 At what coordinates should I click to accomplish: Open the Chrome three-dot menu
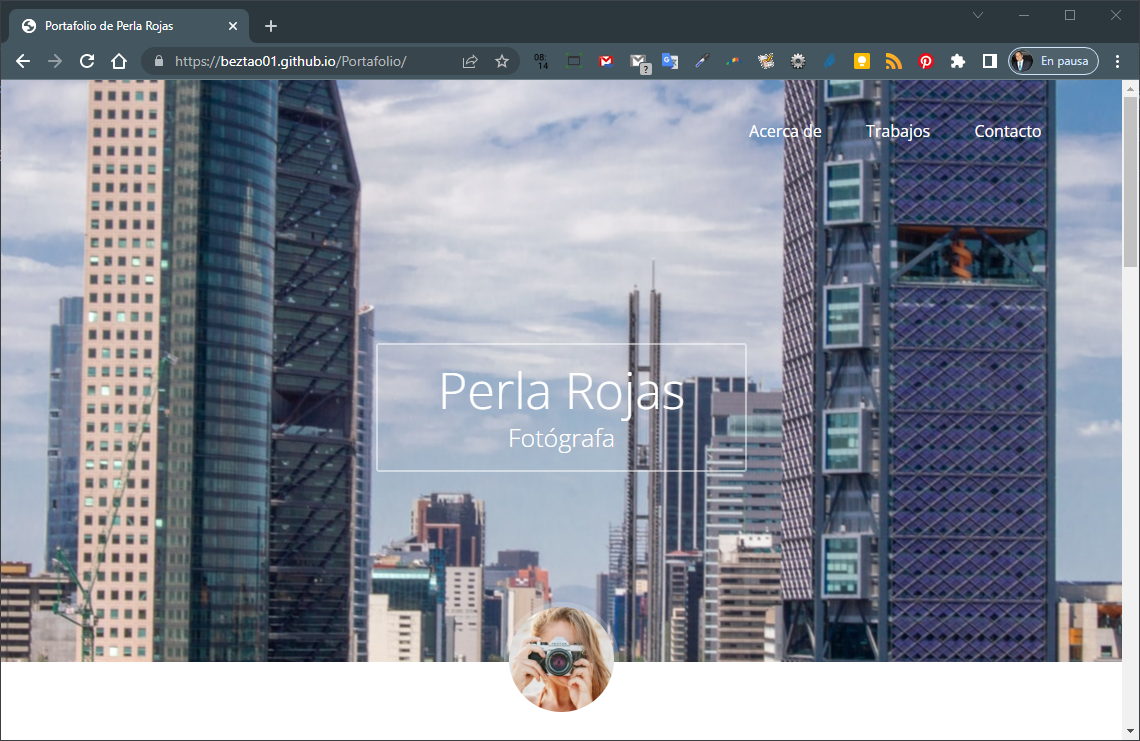pos(1118,61)
